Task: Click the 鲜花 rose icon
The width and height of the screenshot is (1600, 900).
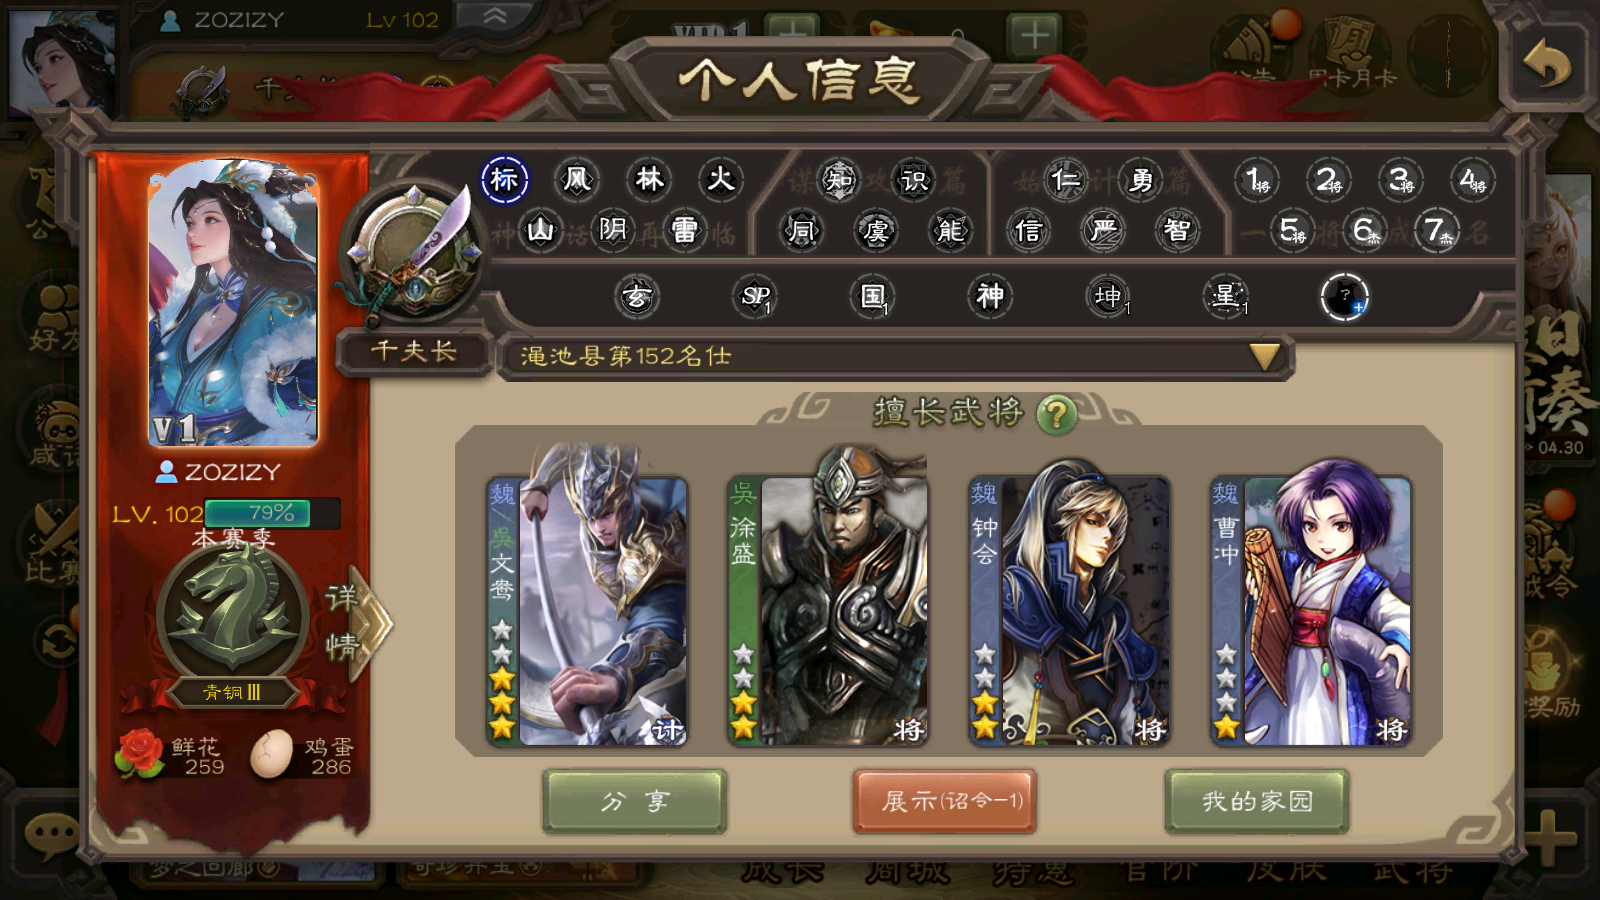Action: click(141, 754)
